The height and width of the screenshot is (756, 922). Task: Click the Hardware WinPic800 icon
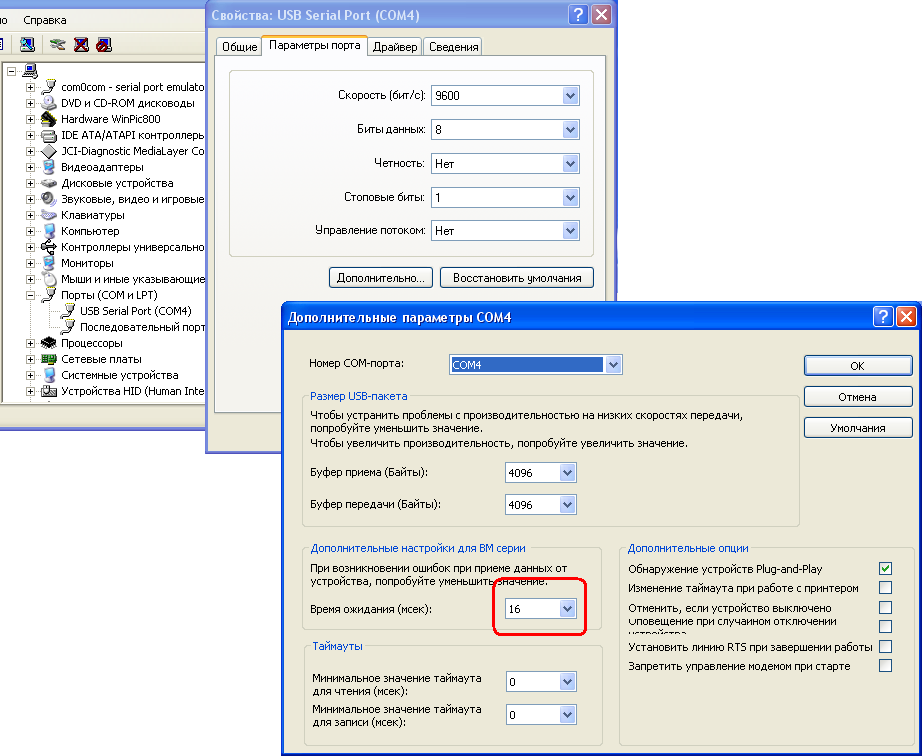pyautogui.click(x=49, y=119)
